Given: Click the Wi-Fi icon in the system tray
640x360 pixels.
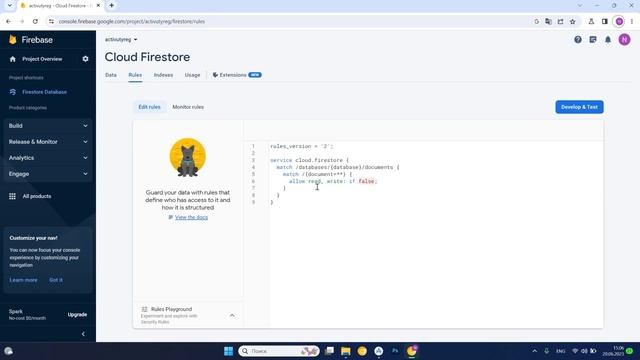Looking at the screenshot, I should click(x=575, y=351).
